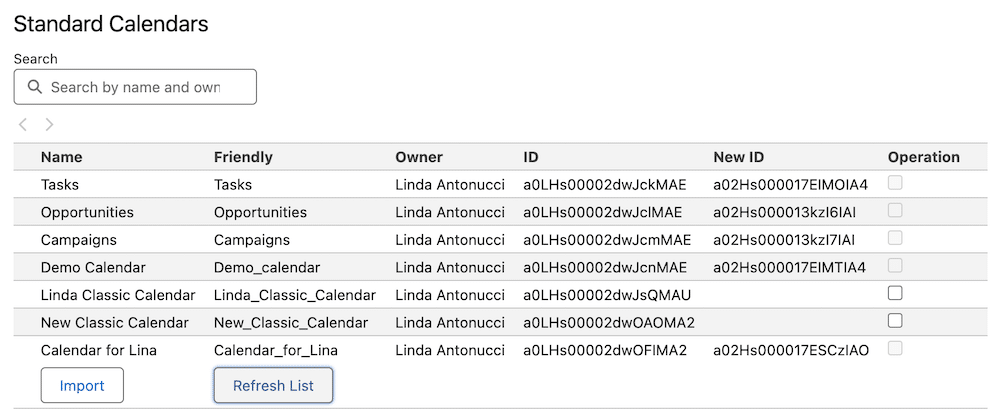Viewport: 1000px width, 419px height.
Task: Click the Name column header
Action: tap(62, 157)
